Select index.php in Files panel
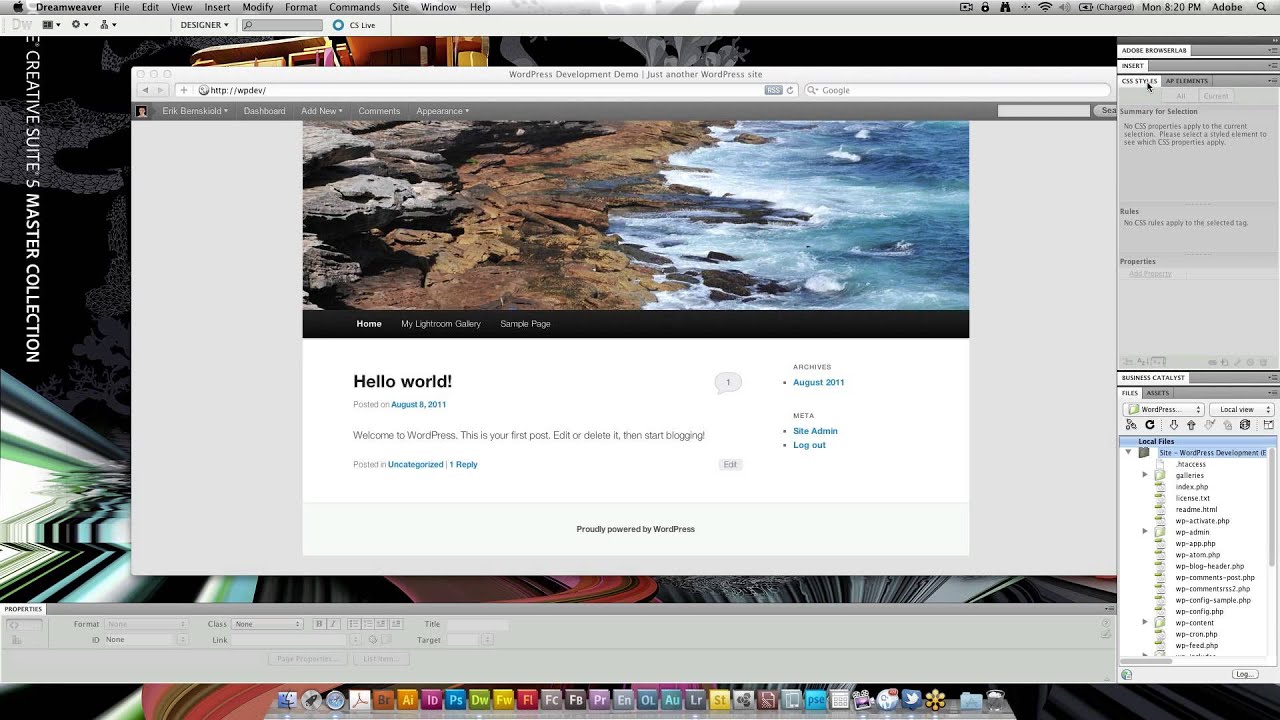The image size is (1280, 720). 1191,487
